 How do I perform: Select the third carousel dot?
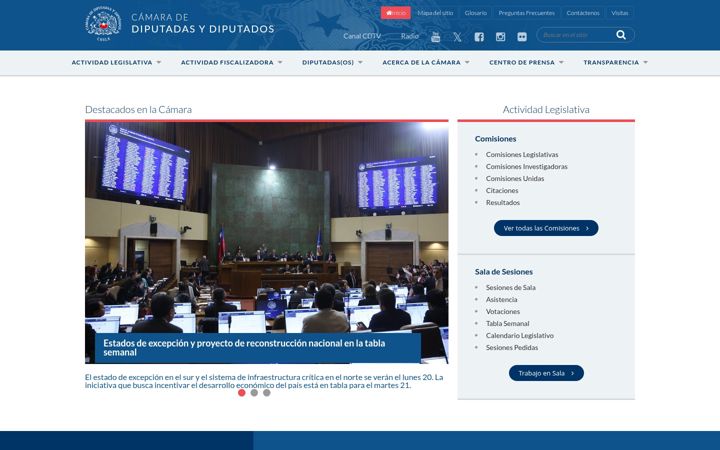coord(267,393)
